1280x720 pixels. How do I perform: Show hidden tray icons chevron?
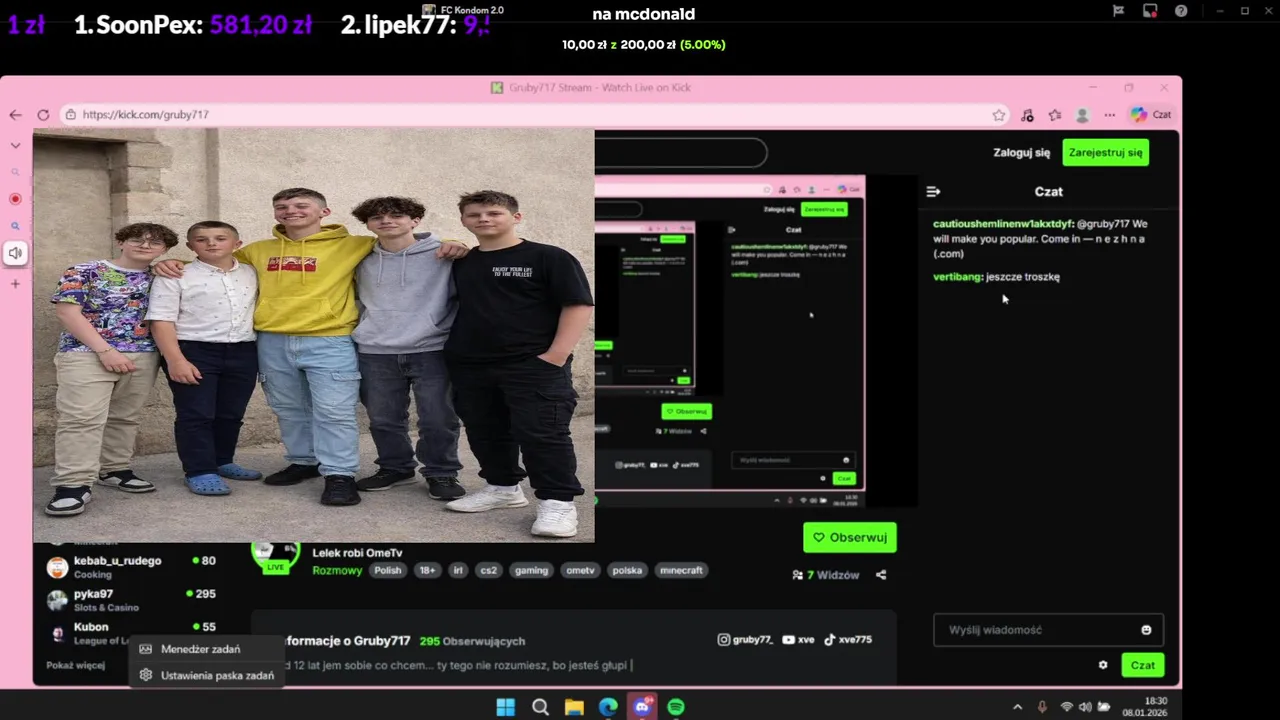pos(1018,707)
